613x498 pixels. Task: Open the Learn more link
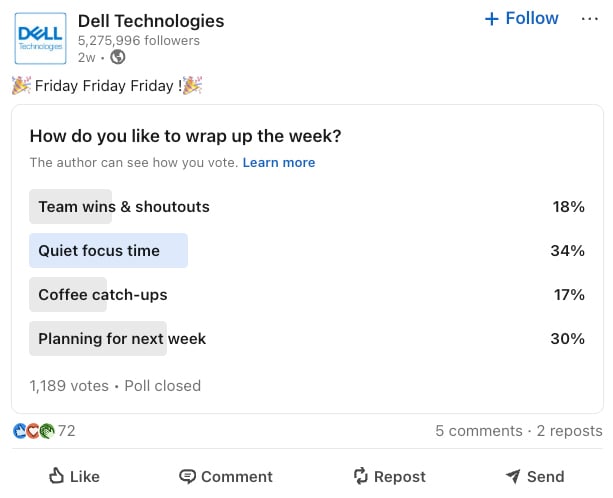coord(278,162)
